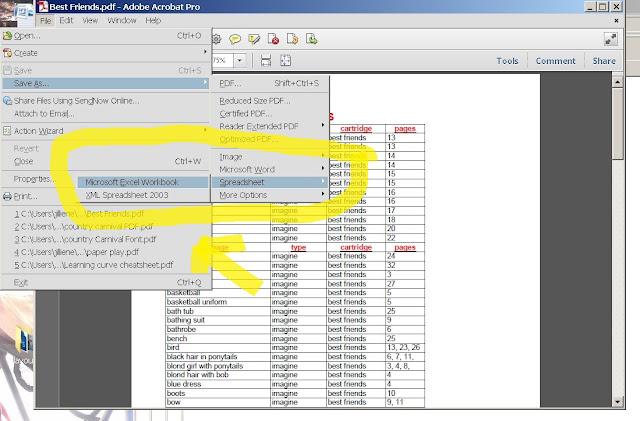
Task: Expand the Reader Extended PDF submenu
Action: point(269,126)
